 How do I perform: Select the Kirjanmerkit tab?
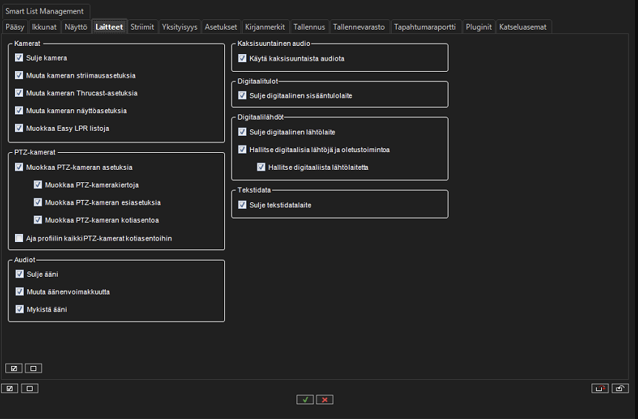pos(265,27)
